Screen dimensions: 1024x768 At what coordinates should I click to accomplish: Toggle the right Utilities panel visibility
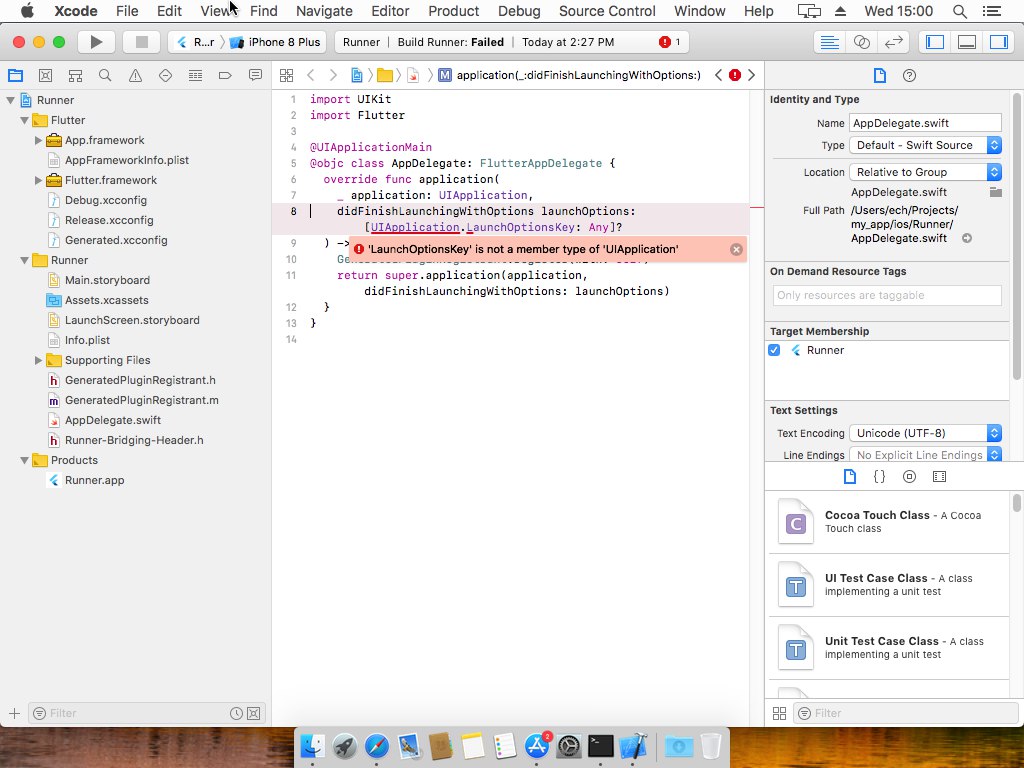point(999,42)
